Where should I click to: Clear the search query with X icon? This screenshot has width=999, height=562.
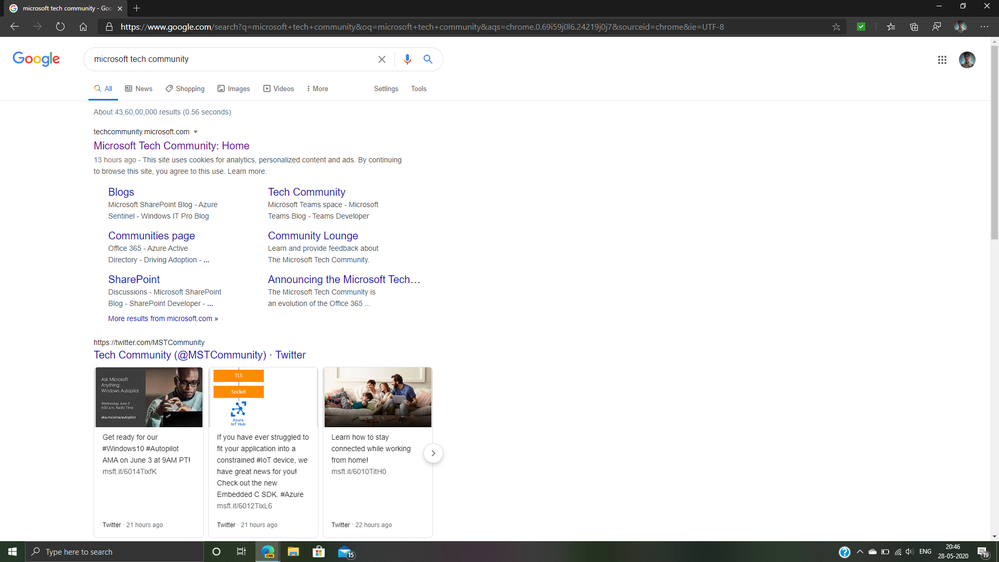pyautogui.click(x=382, y=59)
